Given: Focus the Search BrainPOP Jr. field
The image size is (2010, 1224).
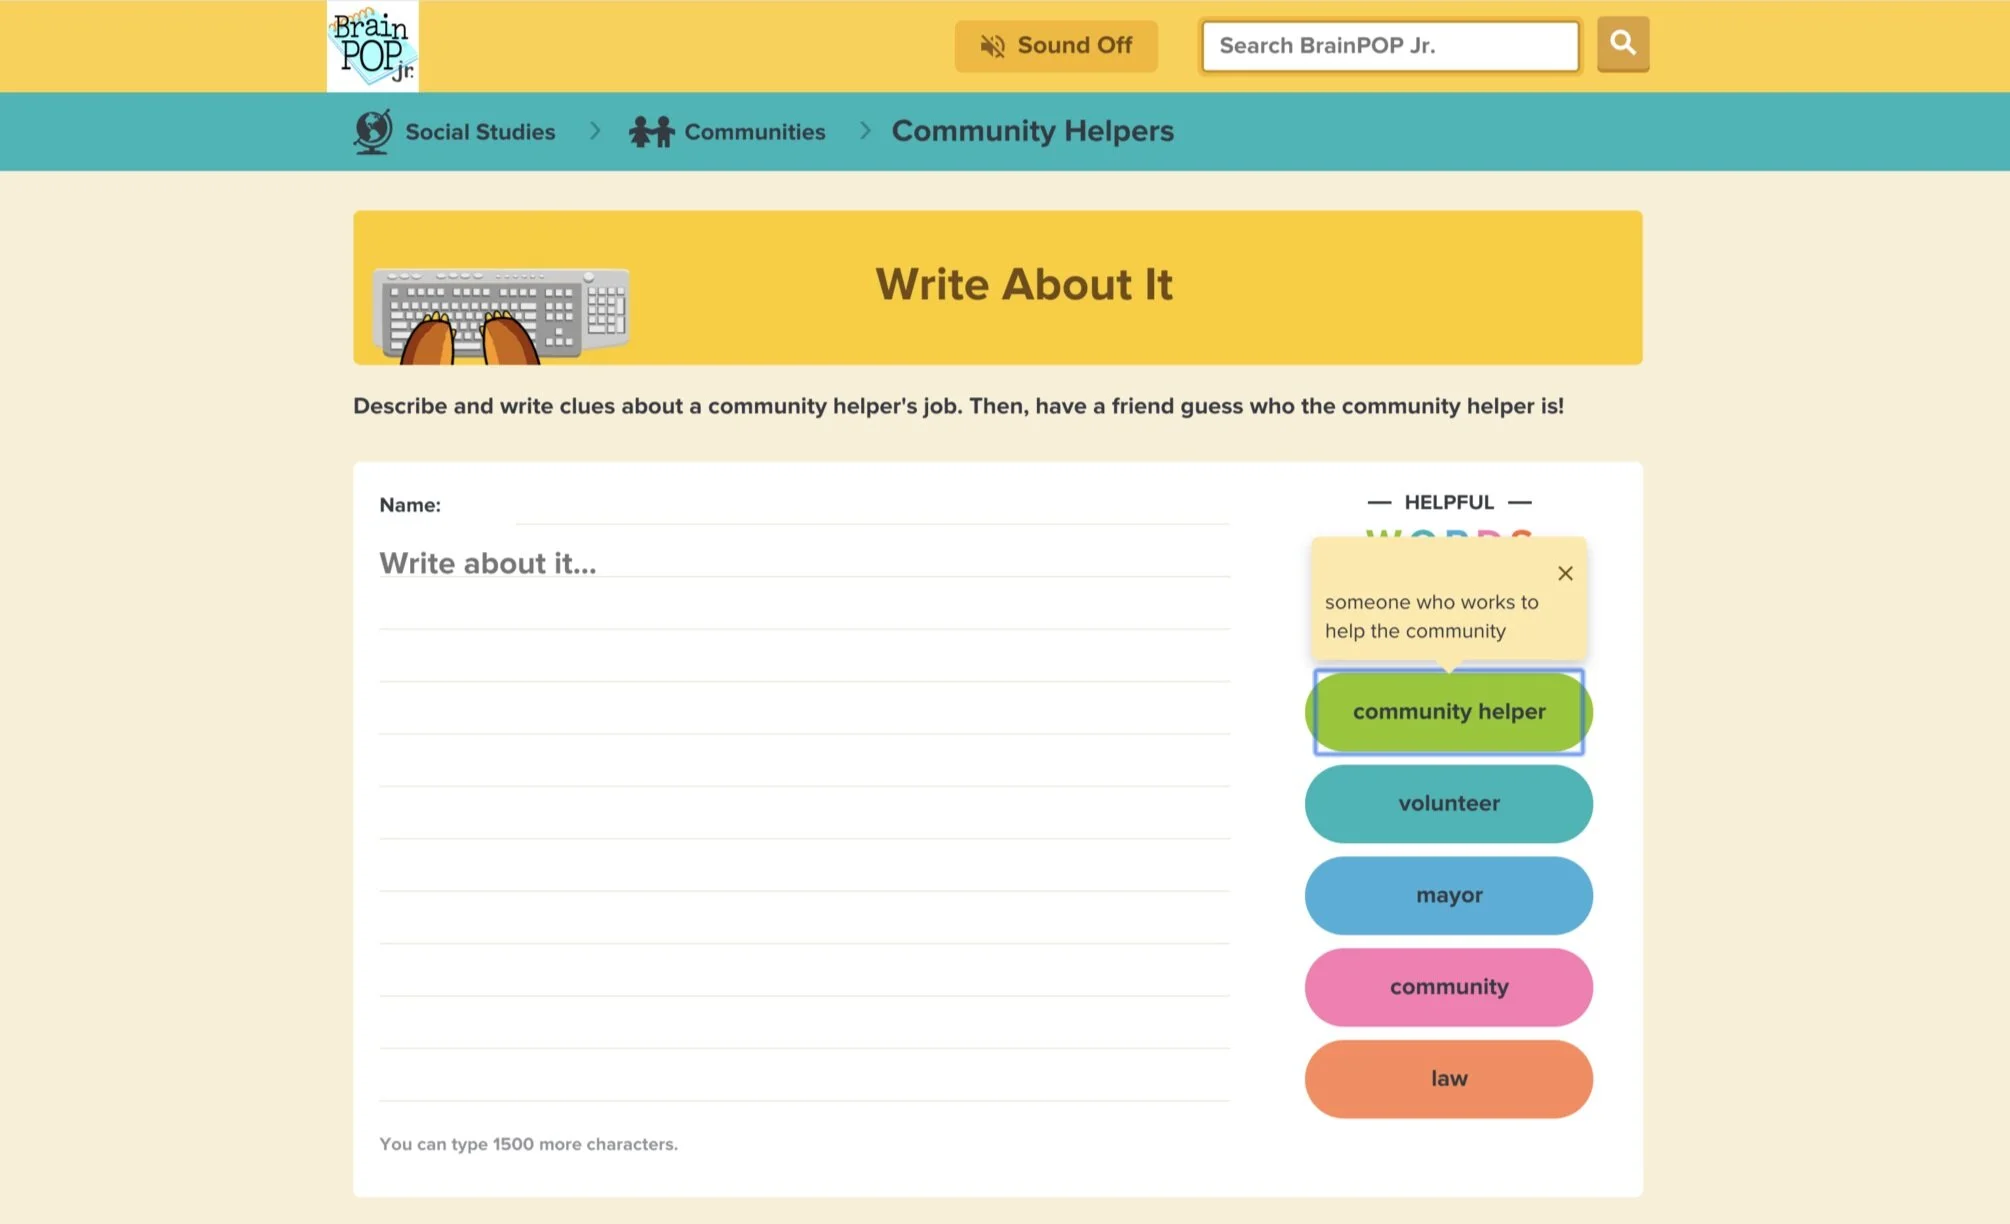Looking at the screenshot, I should (x=1389, y=46).
